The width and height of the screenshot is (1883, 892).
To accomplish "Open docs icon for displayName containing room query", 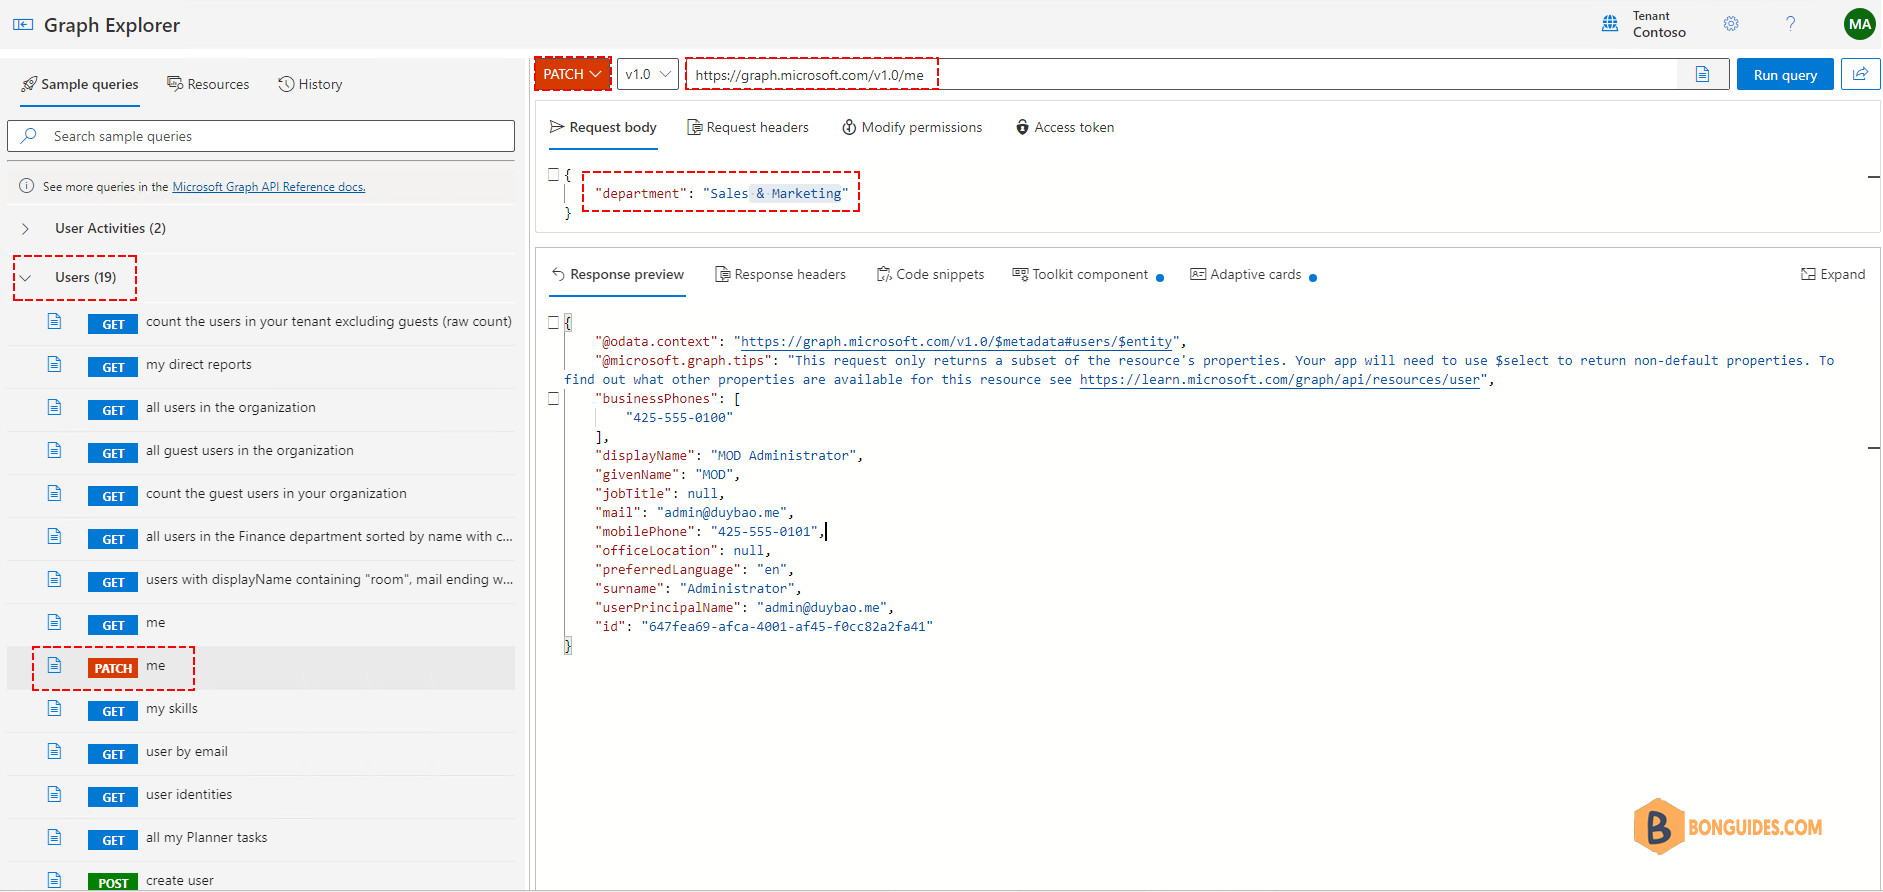I will (55, 580).
